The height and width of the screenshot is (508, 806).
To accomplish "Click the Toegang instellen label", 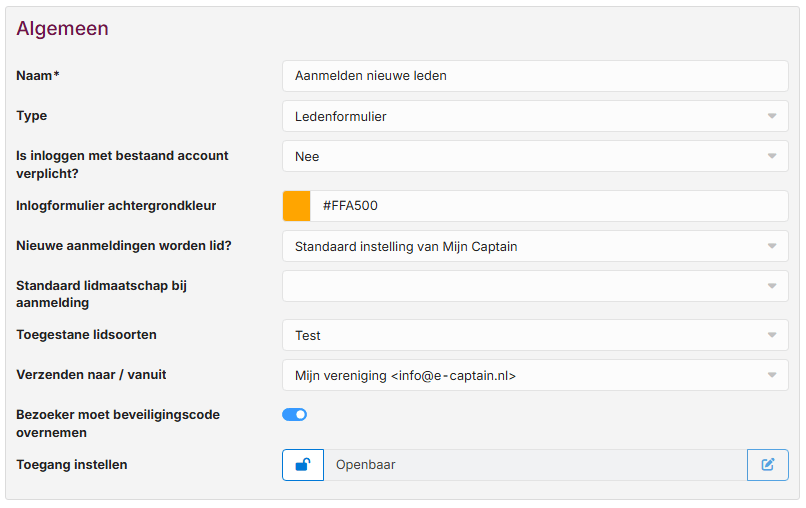I will coord(72,465).
